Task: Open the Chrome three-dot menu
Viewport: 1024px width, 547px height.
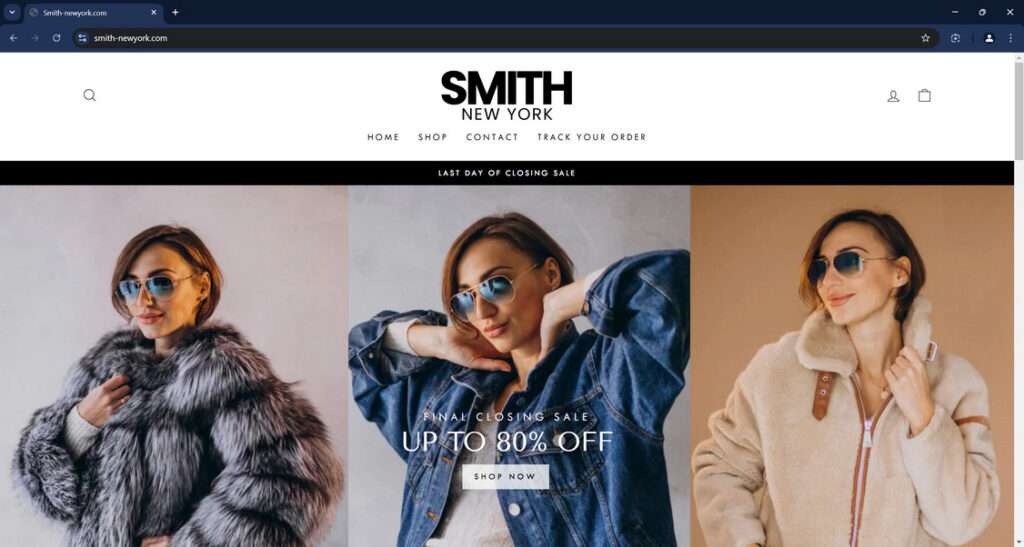Action: 1010,38
